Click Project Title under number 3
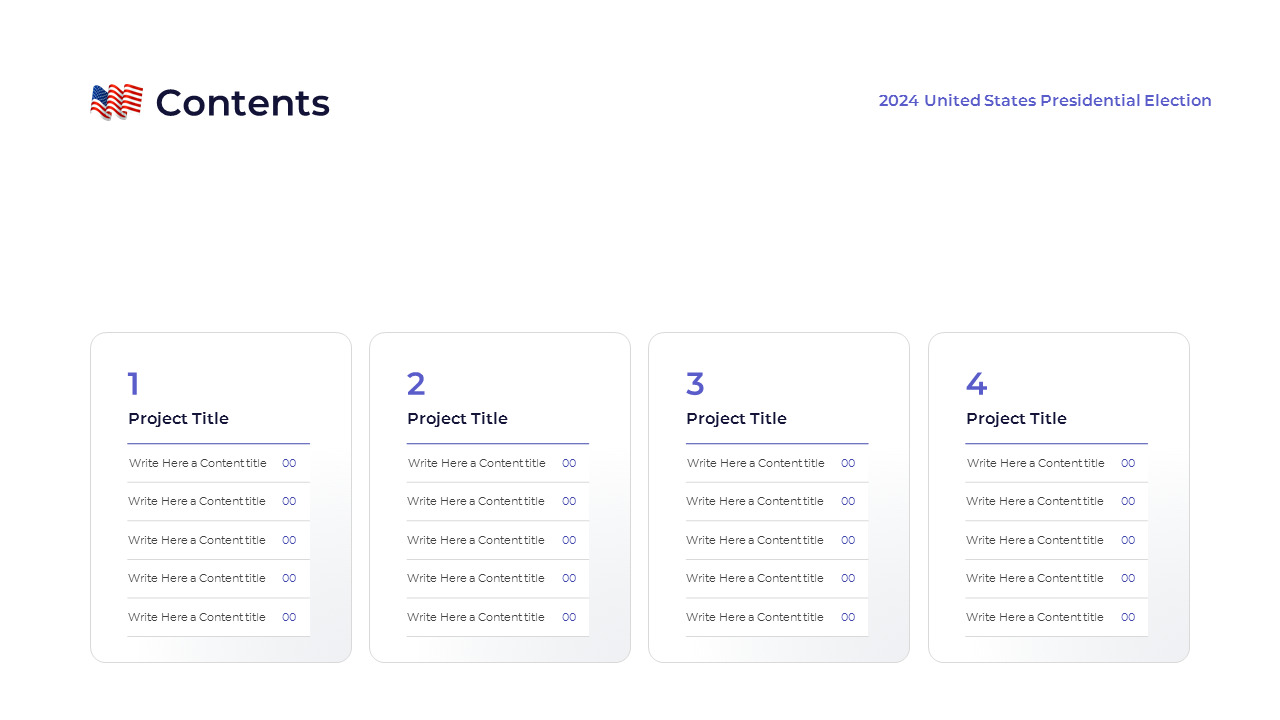This screenshot has height=720, width=1280. [x=736, y=419]
